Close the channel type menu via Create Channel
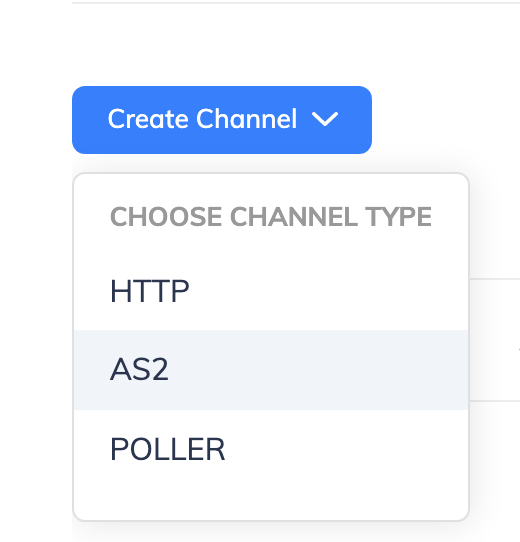The width and height of the screenshot is (520, 542). tap(222, 120)
